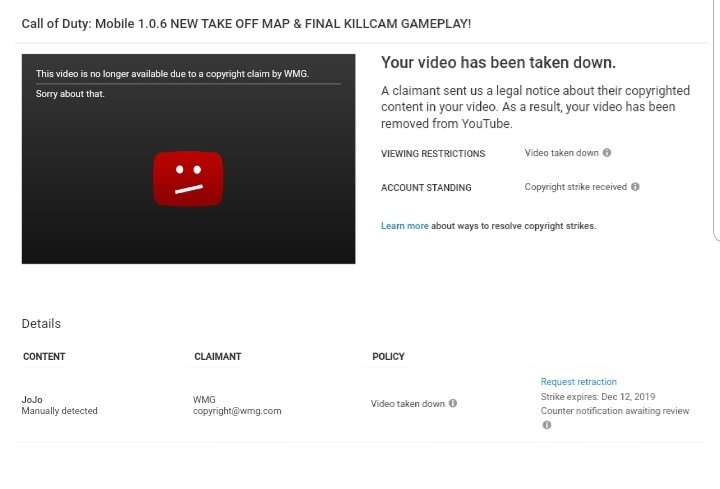Click the VIEWING RESTRICTIONS label
This screenshot has width=720, height=489.
pyautogui.click(x=433, y=153)
